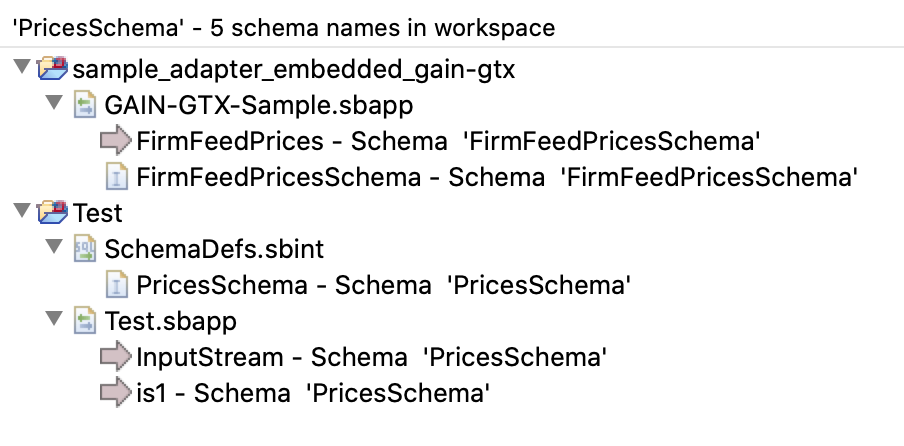Viewport: 904px width, 446px height.
Task: Click the PricesSchema named schema icon
Action: 117,285
